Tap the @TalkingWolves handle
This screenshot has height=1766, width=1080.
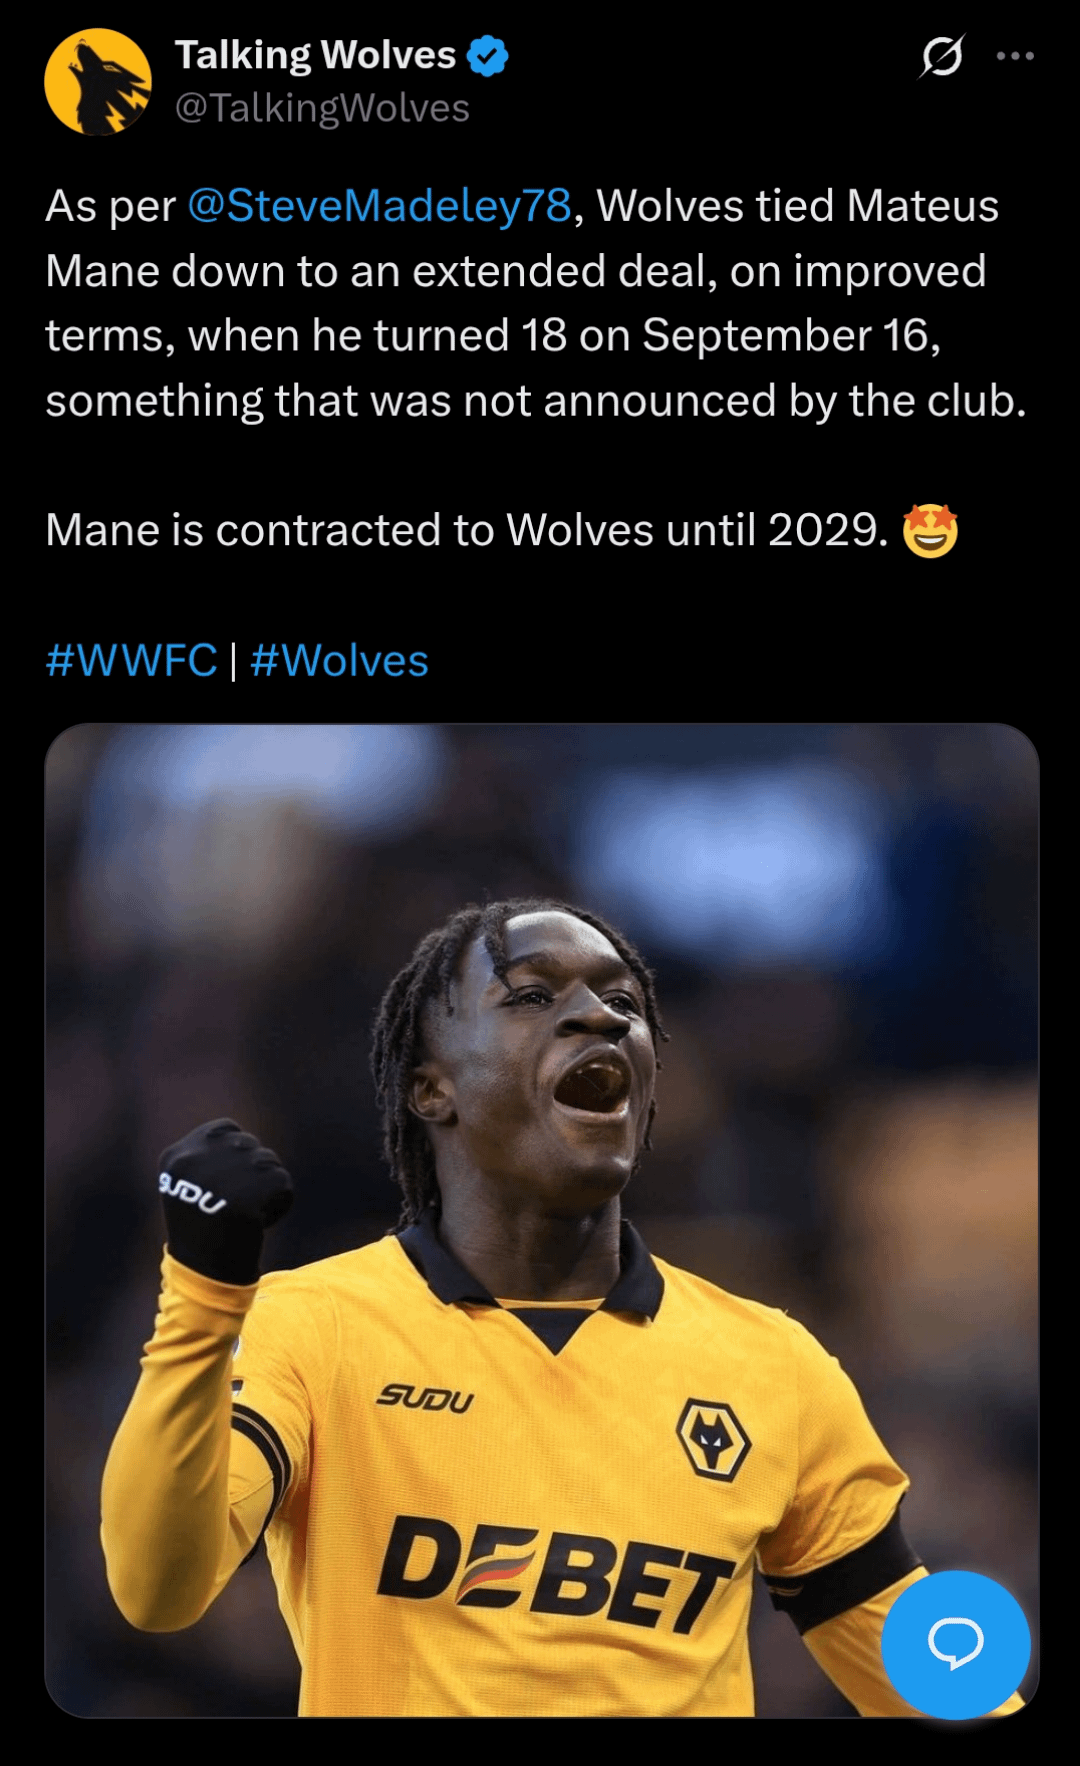coord(322,108)
